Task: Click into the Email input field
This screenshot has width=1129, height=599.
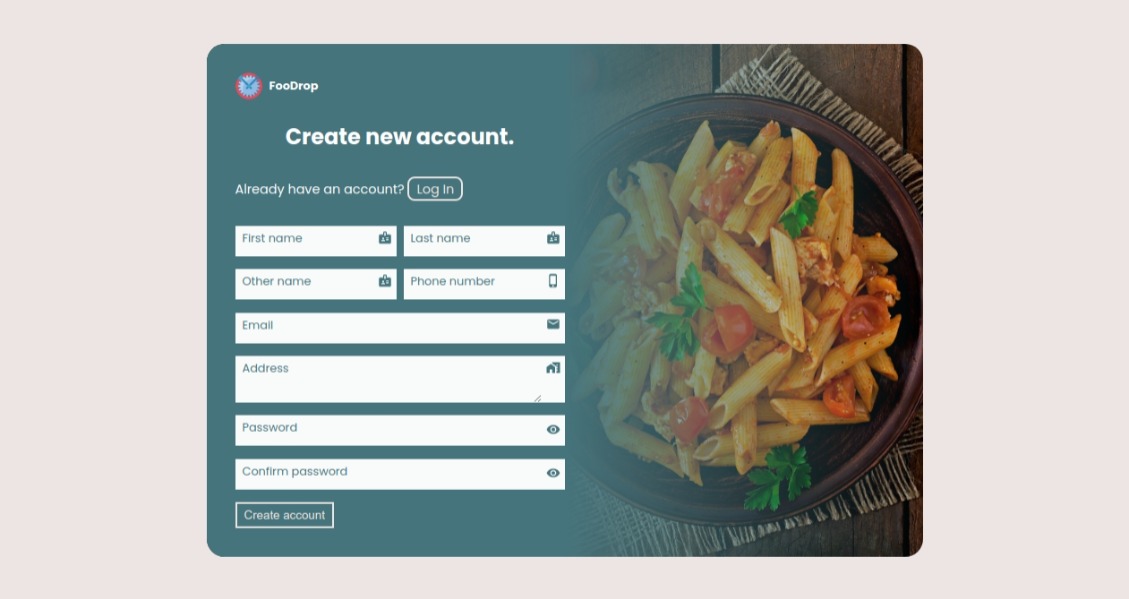Action: click(400, 328)
